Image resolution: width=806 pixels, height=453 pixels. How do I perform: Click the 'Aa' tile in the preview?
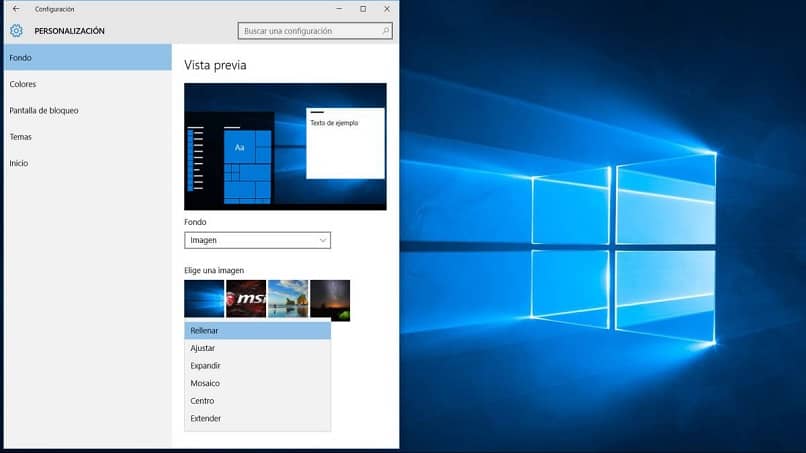pyautogui.click(x=240, y=147)
